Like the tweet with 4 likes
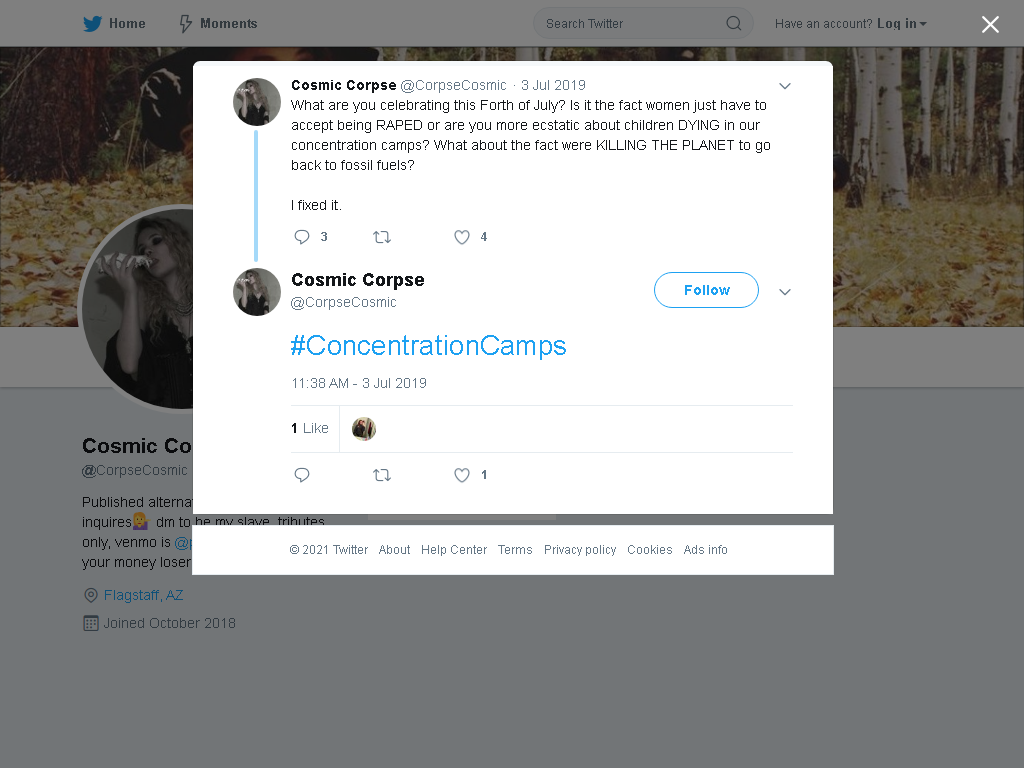Screen dimensions: 1024x768 pos(462,237)
